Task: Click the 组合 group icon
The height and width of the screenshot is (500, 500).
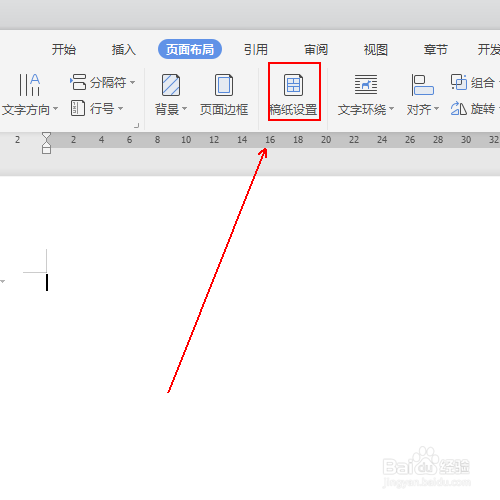Action: 459,82
